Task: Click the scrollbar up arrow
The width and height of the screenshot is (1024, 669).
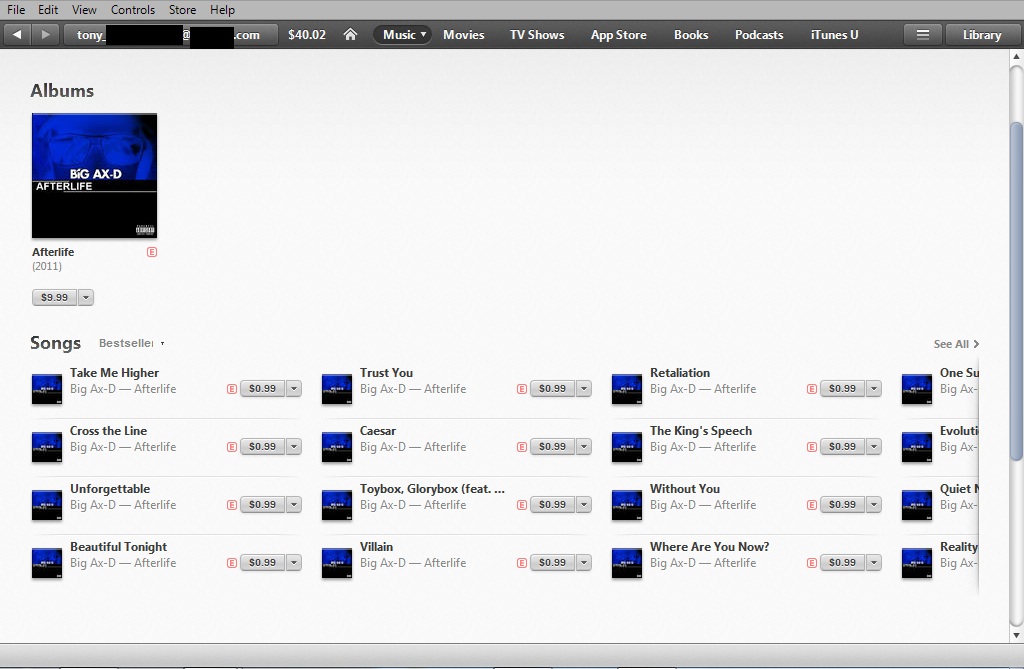Action: click(1016, 57)
